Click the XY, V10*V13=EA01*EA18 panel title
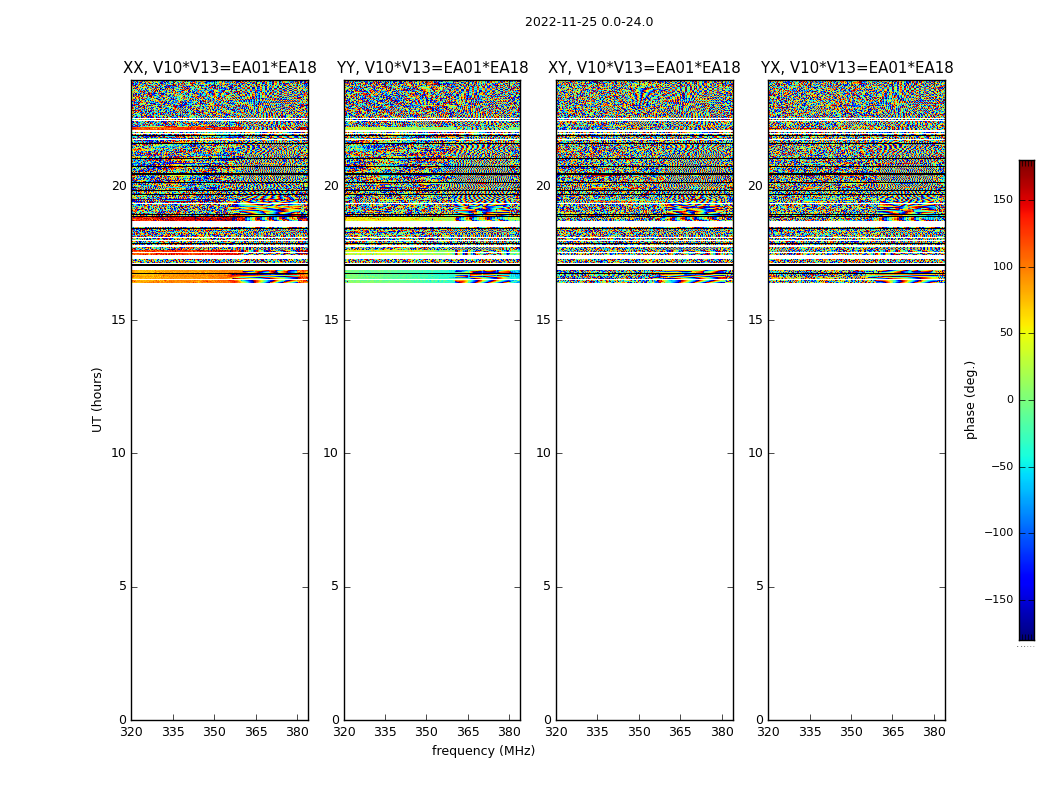1050x800 pixels. click(x=644, y=68)
